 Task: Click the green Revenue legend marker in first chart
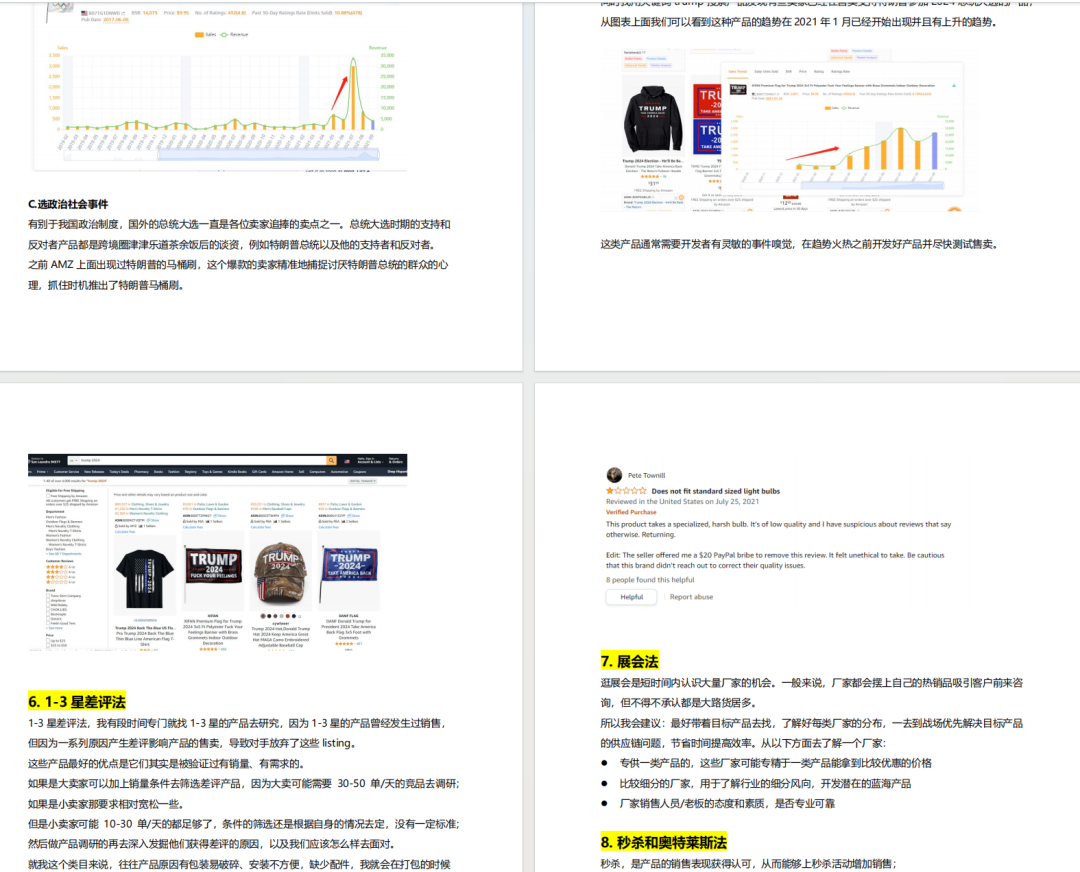point(223,34)
